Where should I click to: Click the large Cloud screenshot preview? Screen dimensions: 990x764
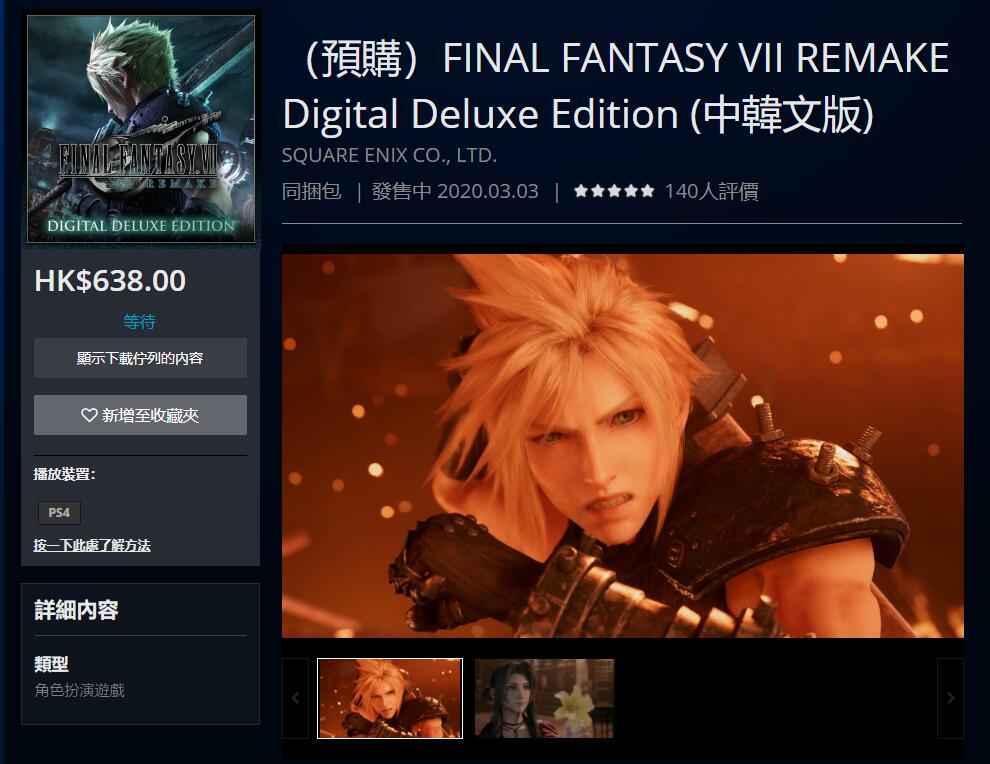[x=623, y=446]
